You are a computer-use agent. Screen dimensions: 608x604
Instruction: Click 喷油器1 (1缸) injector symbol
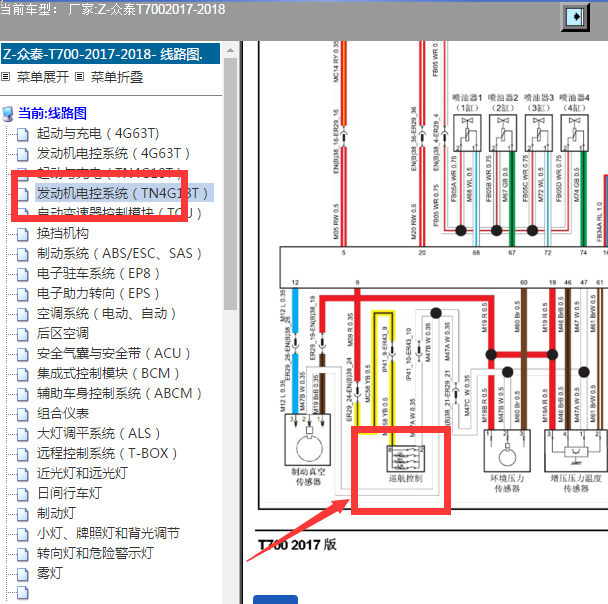[467, 133]
